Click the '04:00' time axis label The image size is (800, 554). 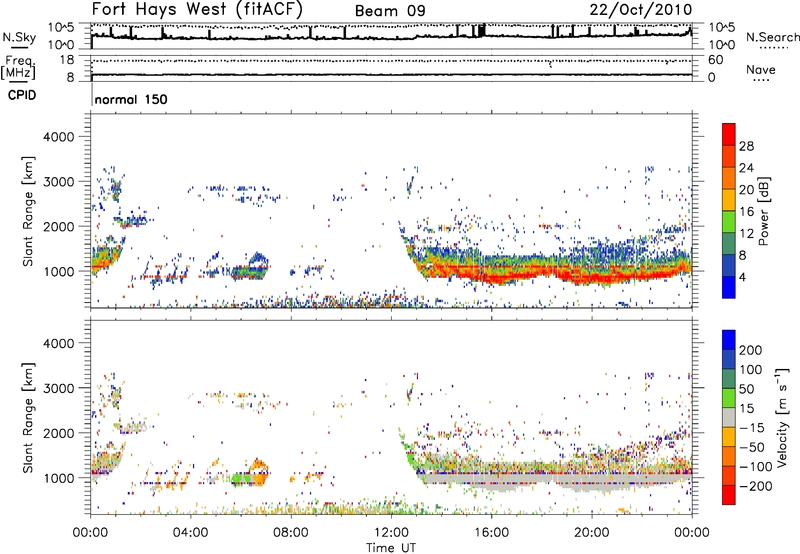tap(190, 533)
